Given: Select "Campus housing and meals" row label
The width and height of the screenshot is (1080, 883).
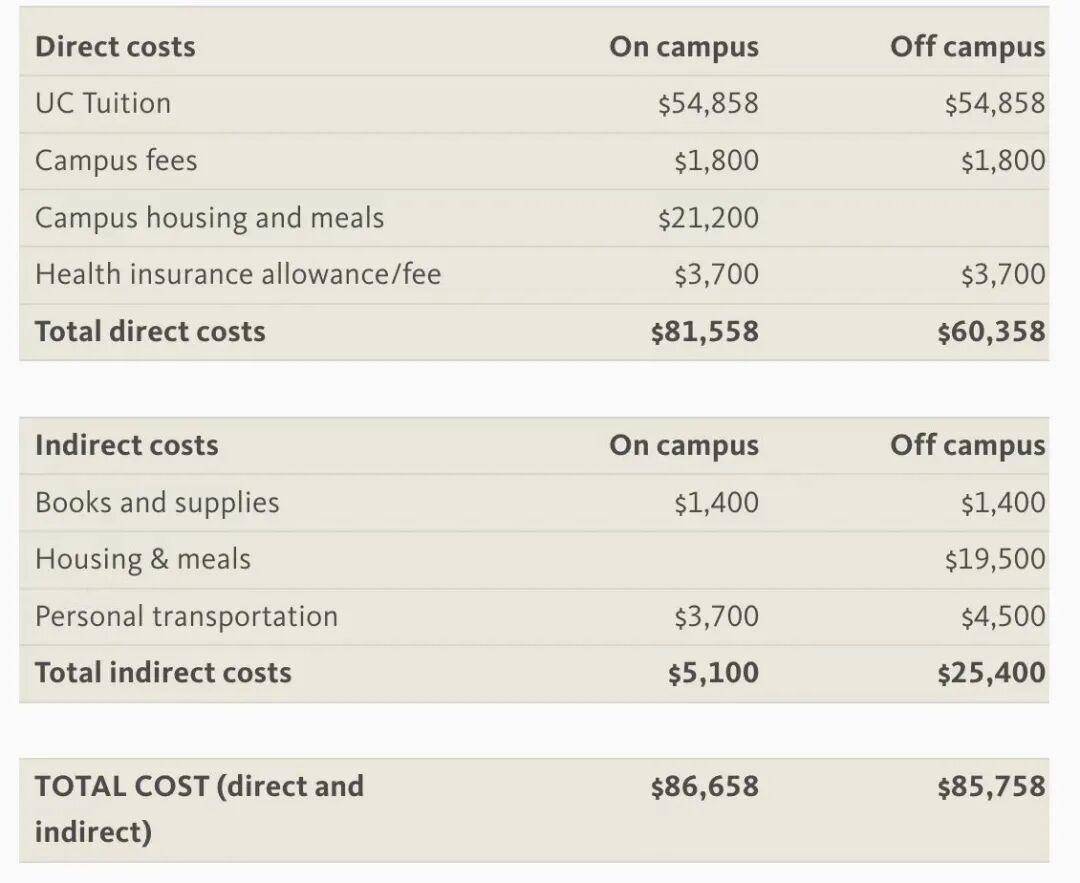Looking at the screenshot, I should pyautogui.click(x=209, y=218).
